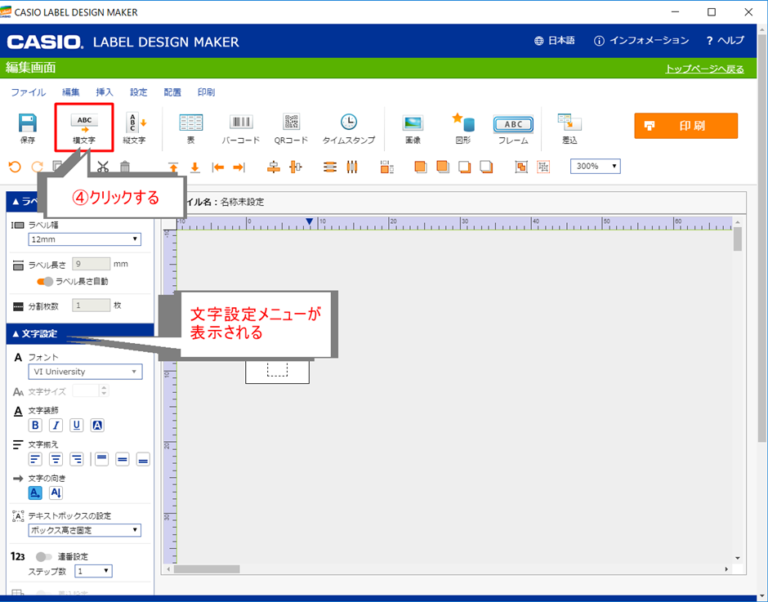This screenshot has height=602, width=768.
Task: Open the 設定 menu
Action: tap(139, 93)
